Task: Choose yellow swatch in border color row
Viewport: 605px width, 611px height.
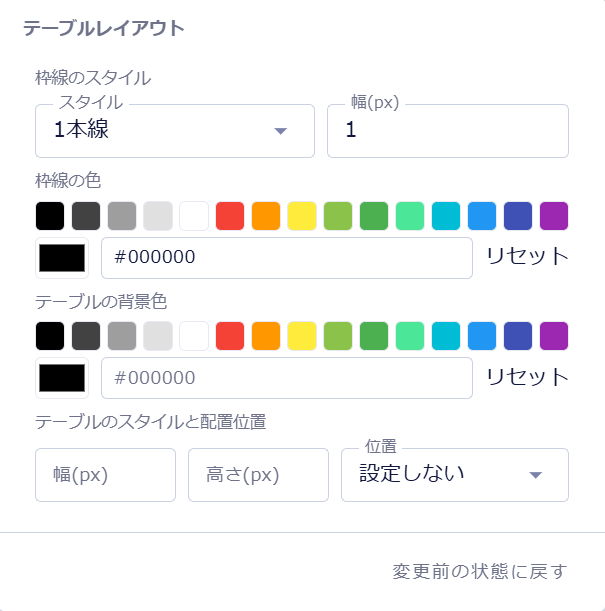Action: (302, 216)
